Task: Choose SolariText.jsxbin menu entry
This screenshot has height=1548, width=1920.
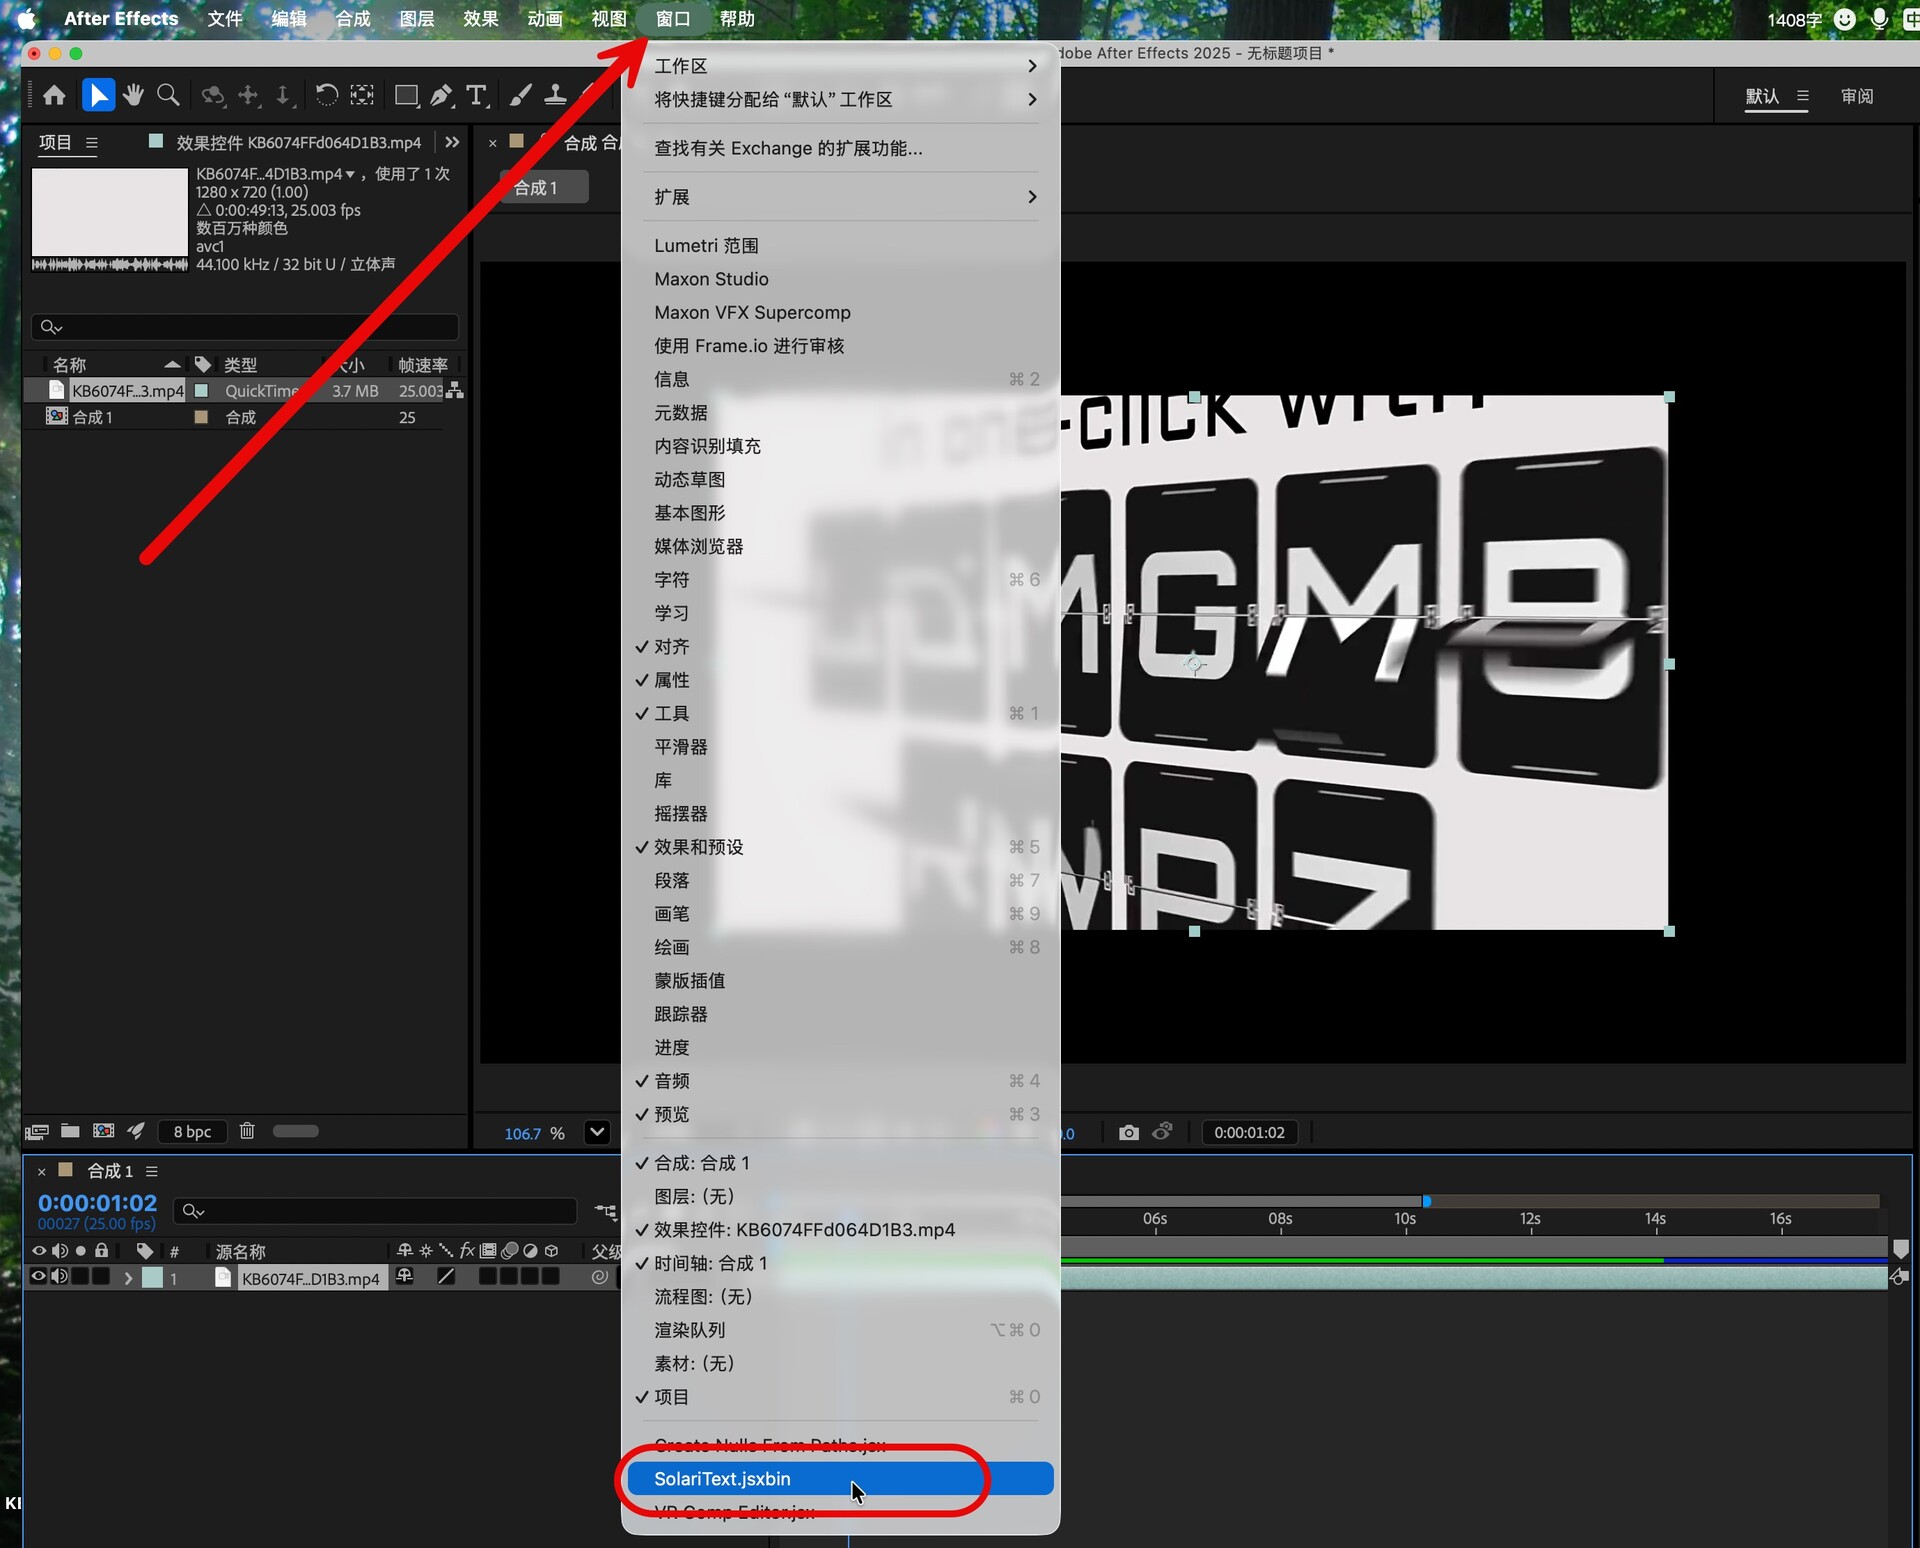Action: click(x=722, y=1478)
